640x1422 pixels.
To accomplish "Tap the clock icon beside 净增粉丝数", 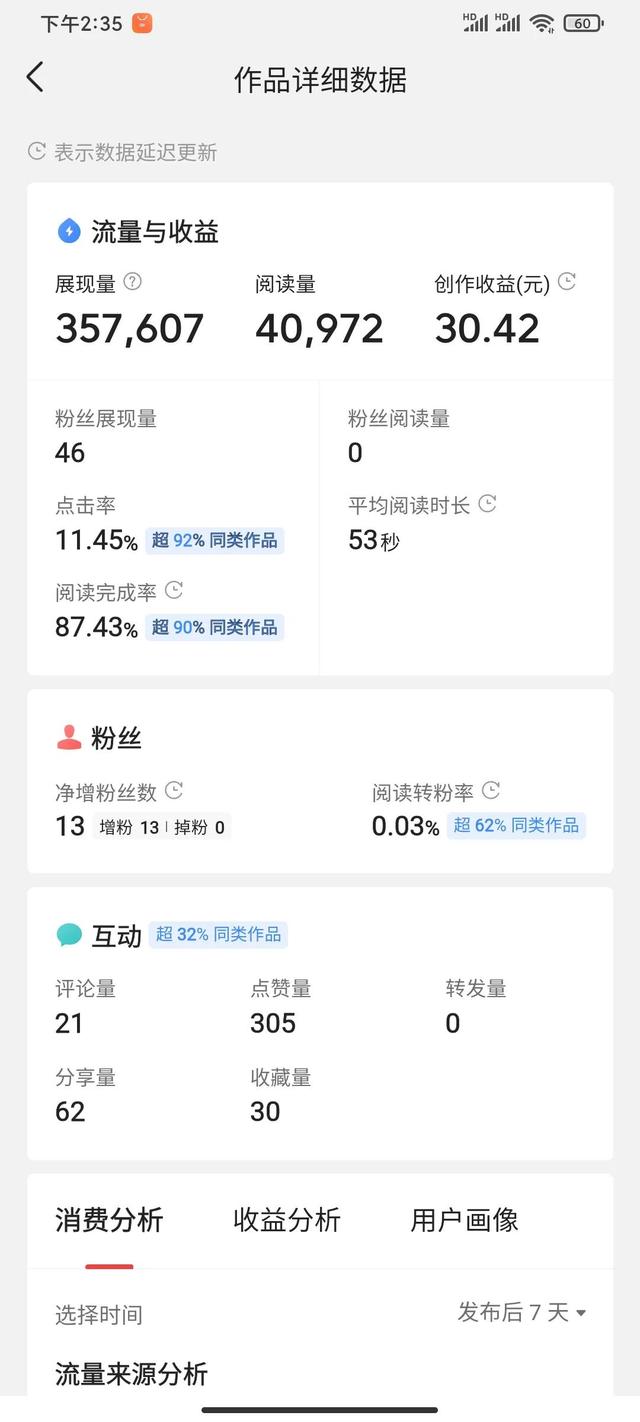I will [173, 791].
